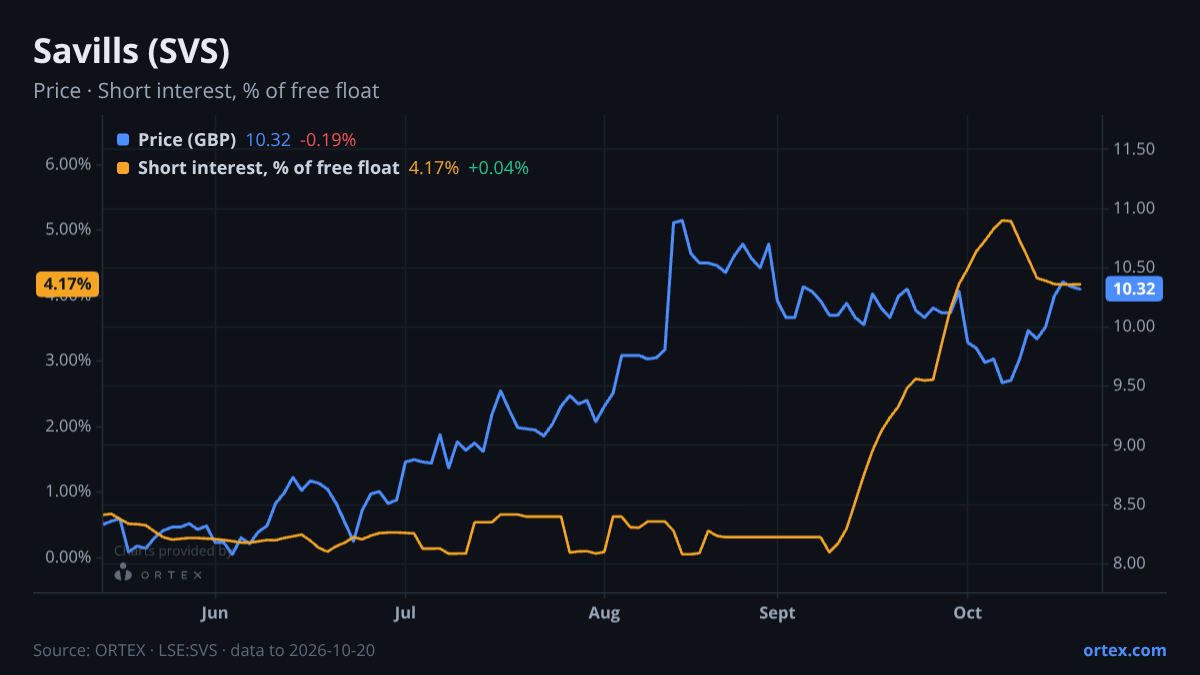Open the ortex.com link
This screenshot has width=1200, height=675.
coord(1125,650)
